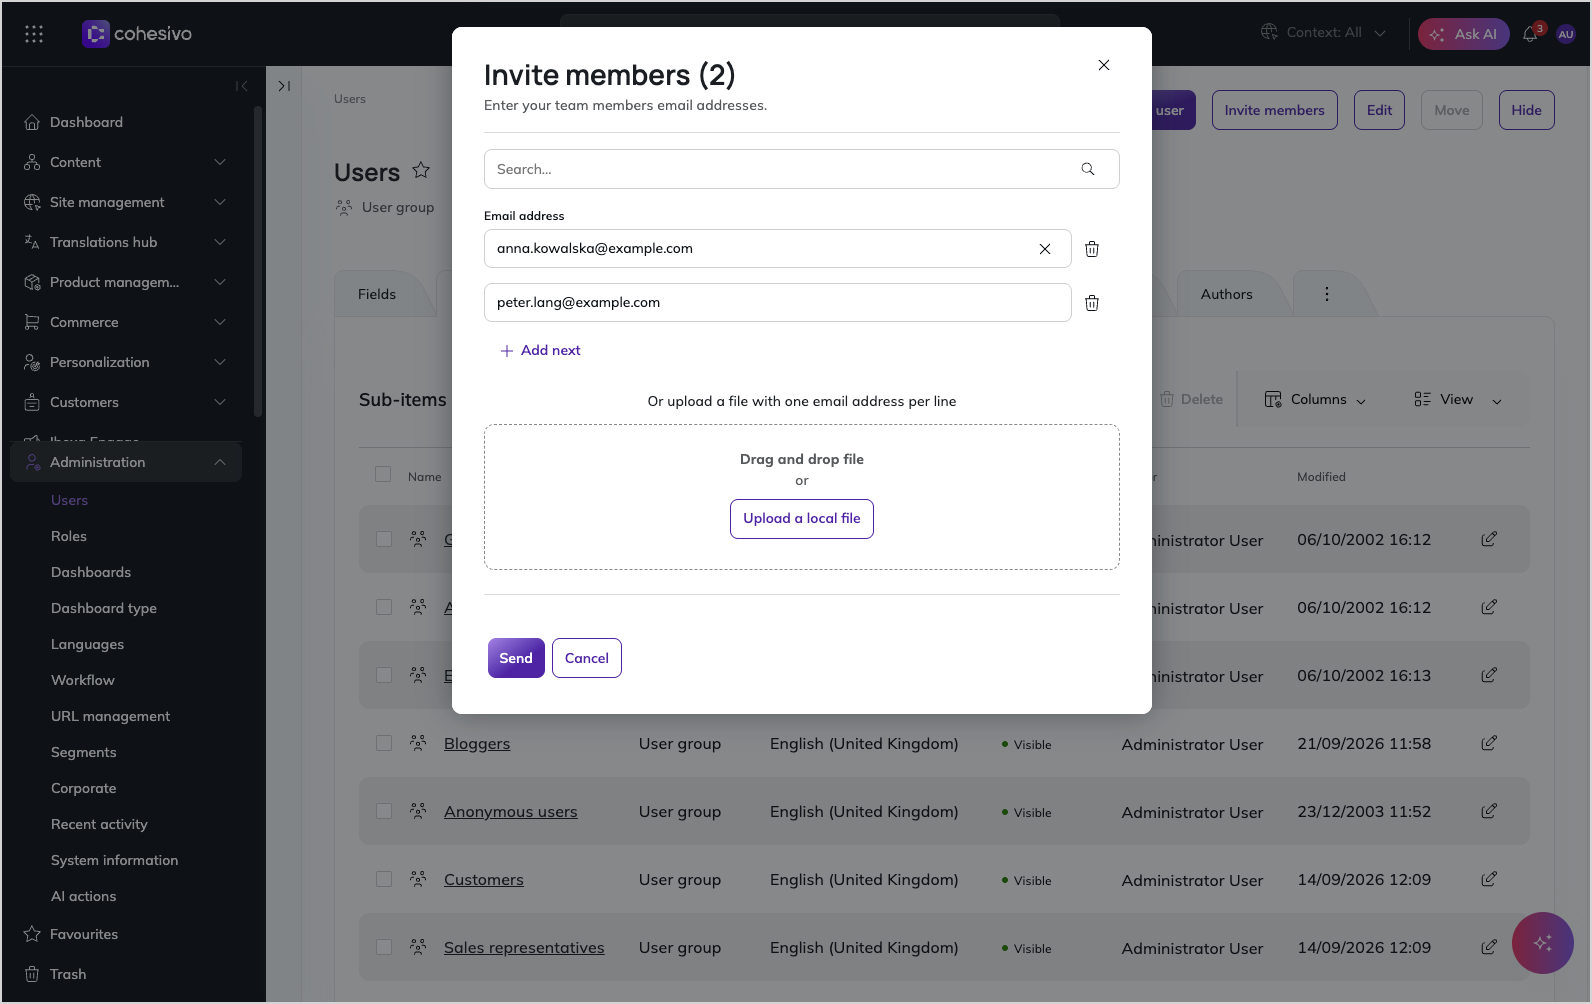Tick the select-all checkbox in table header

pyautogui.click(x=383, y=474)
